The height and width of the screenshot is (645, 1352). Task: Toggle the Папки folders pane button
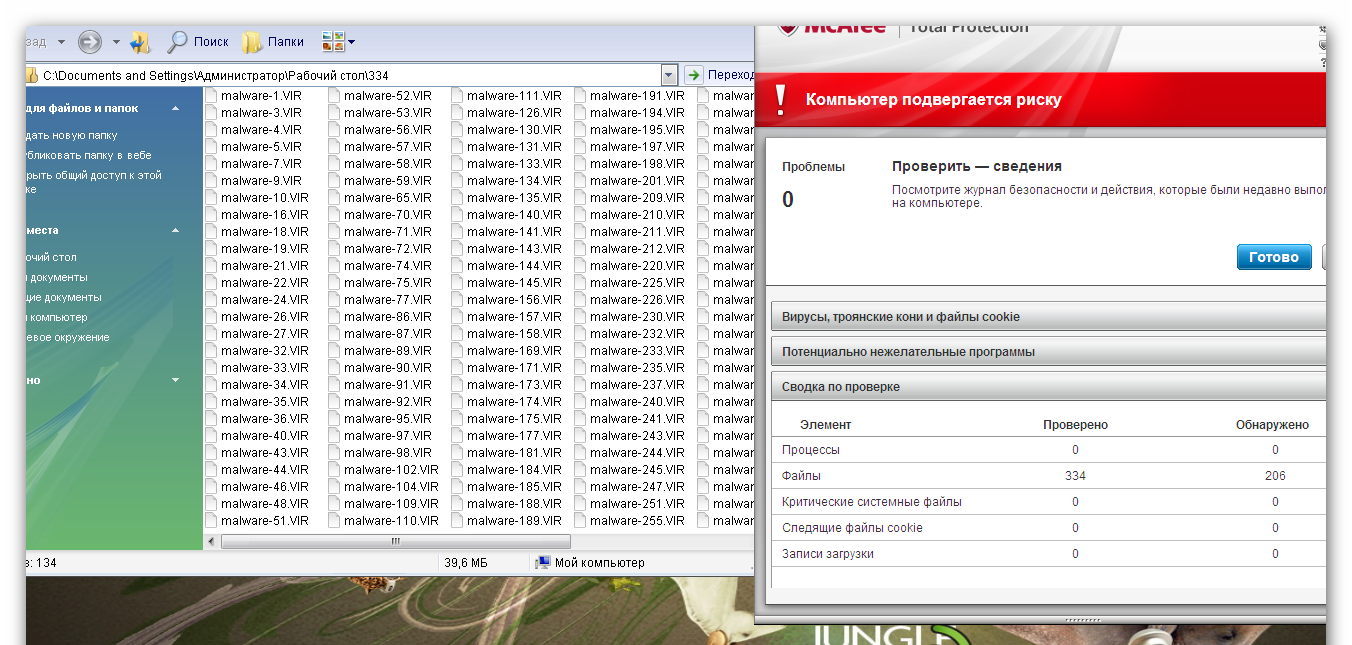[273, 42]
